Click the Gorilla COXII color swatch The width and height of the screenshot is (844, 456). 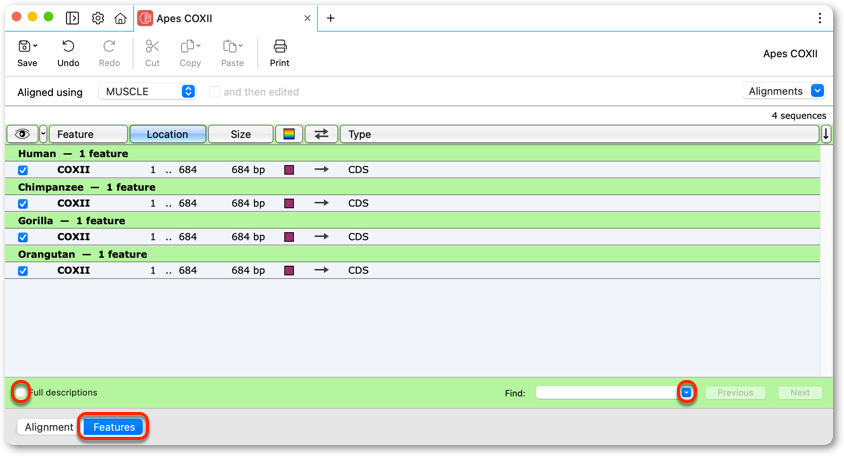click(x=289, y=237)
